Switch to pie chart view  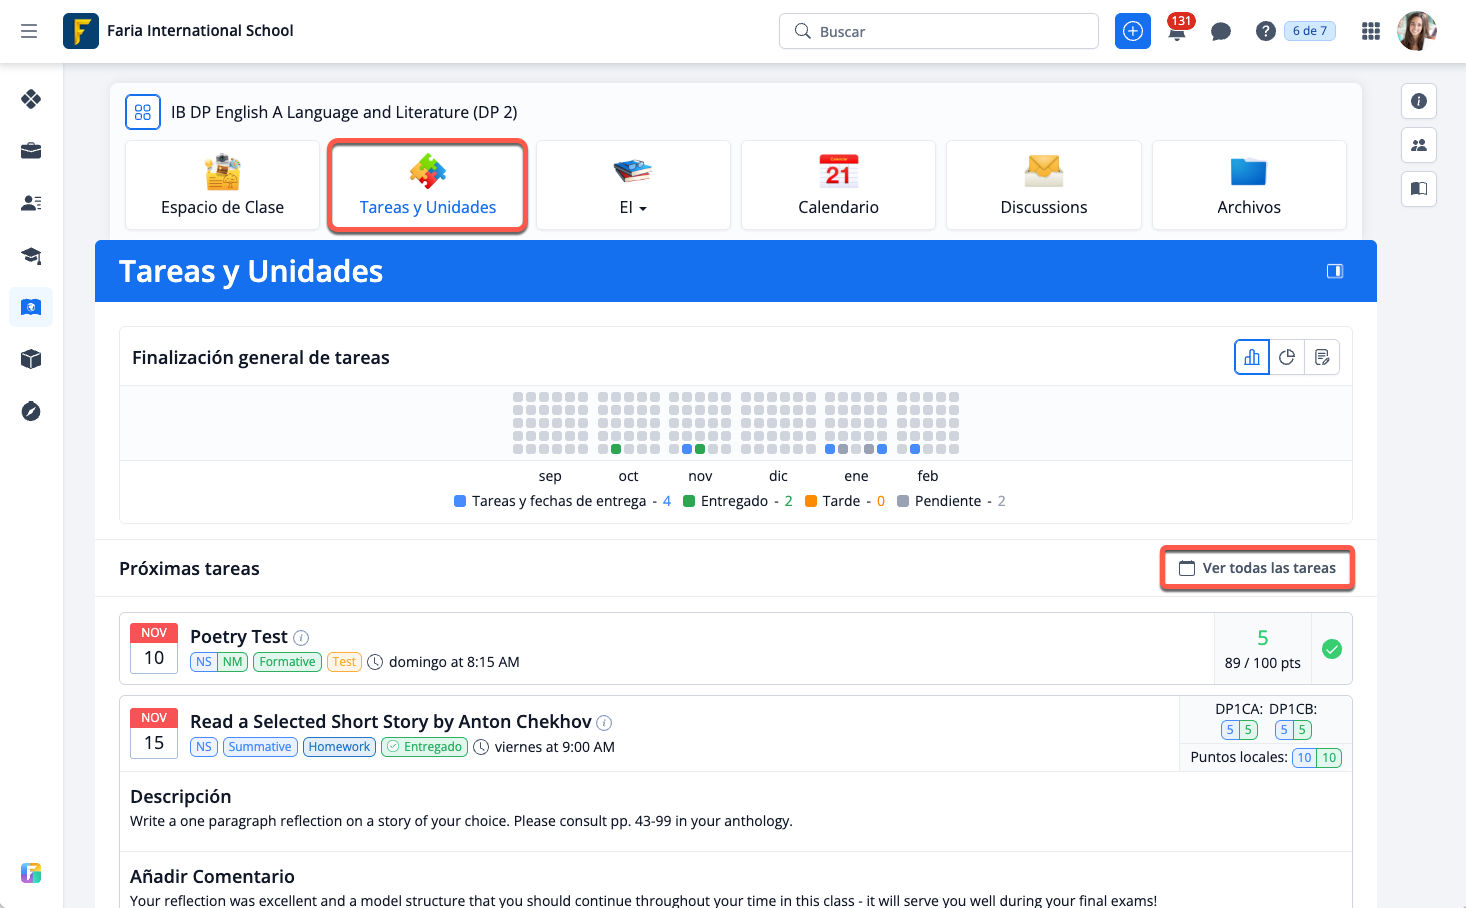tap(1287, 357)
